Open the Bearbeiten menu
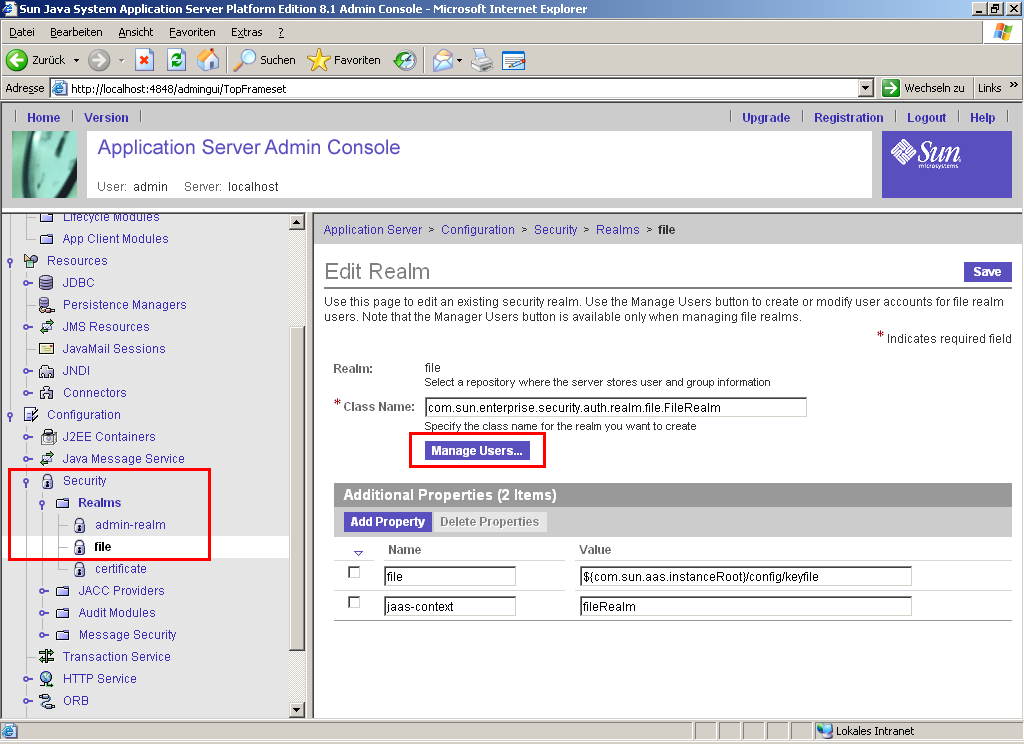This screenshot has width=1024, height=744. click(76, 32)
